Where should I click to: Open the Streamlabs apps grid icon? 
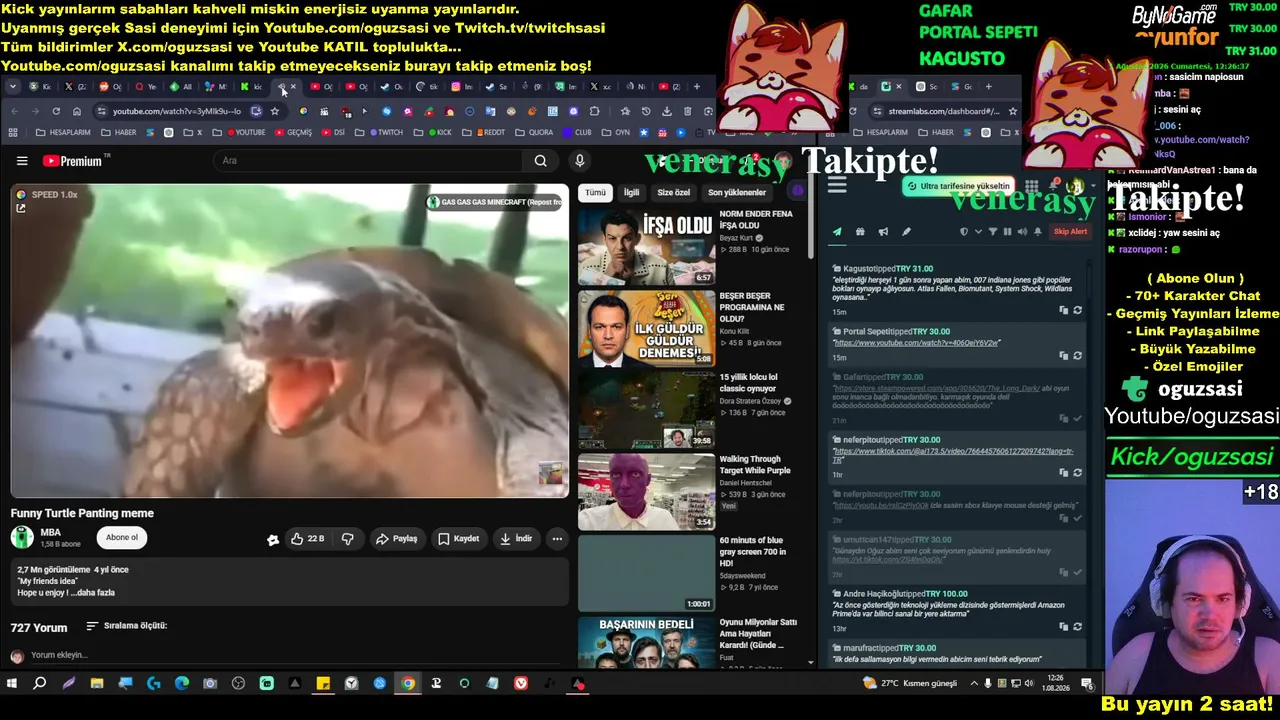click(1031, 186)
